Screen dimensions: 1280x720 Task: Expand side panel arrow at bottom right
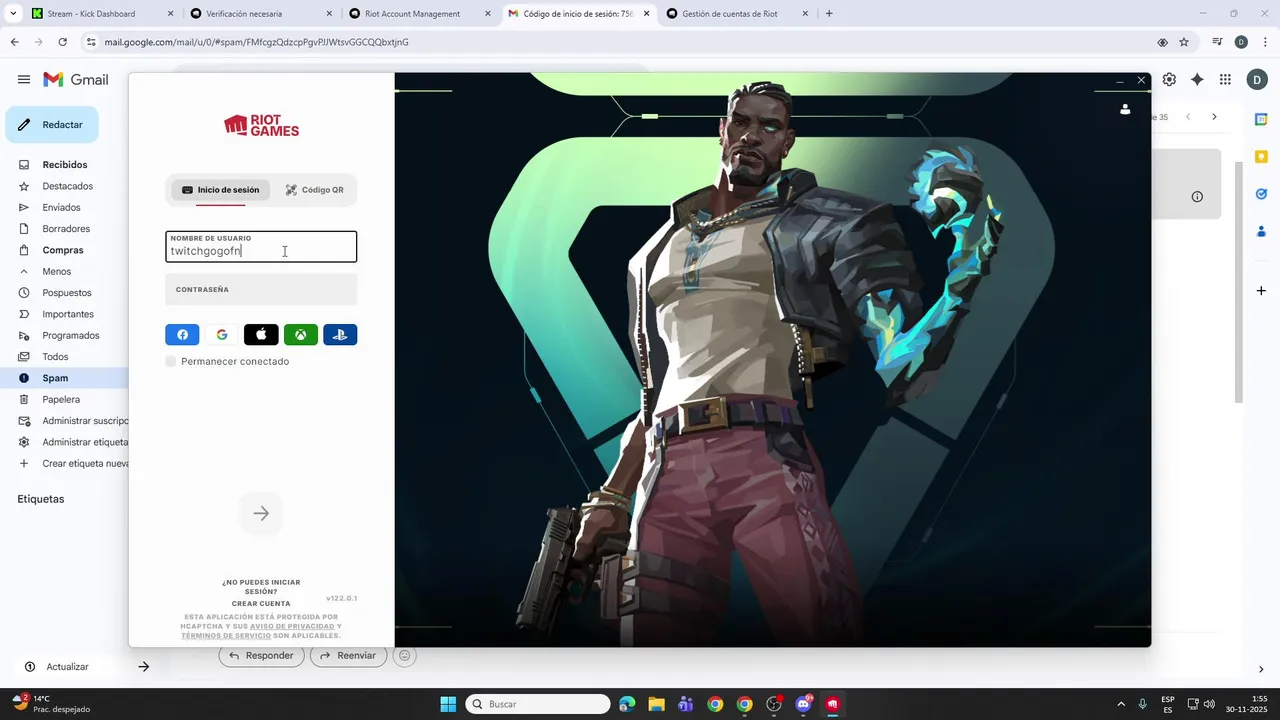[x=1261, y=669]
